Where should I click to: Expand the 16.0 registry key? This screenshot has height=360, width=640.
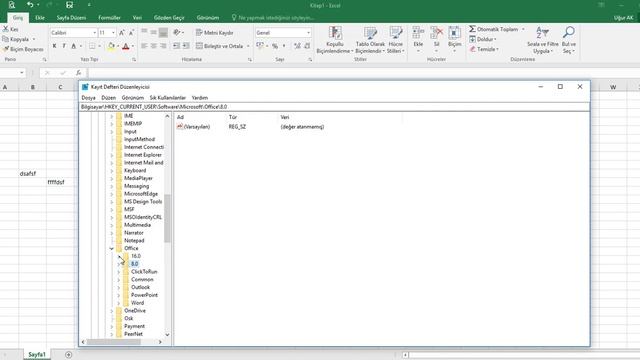[119, 256]
